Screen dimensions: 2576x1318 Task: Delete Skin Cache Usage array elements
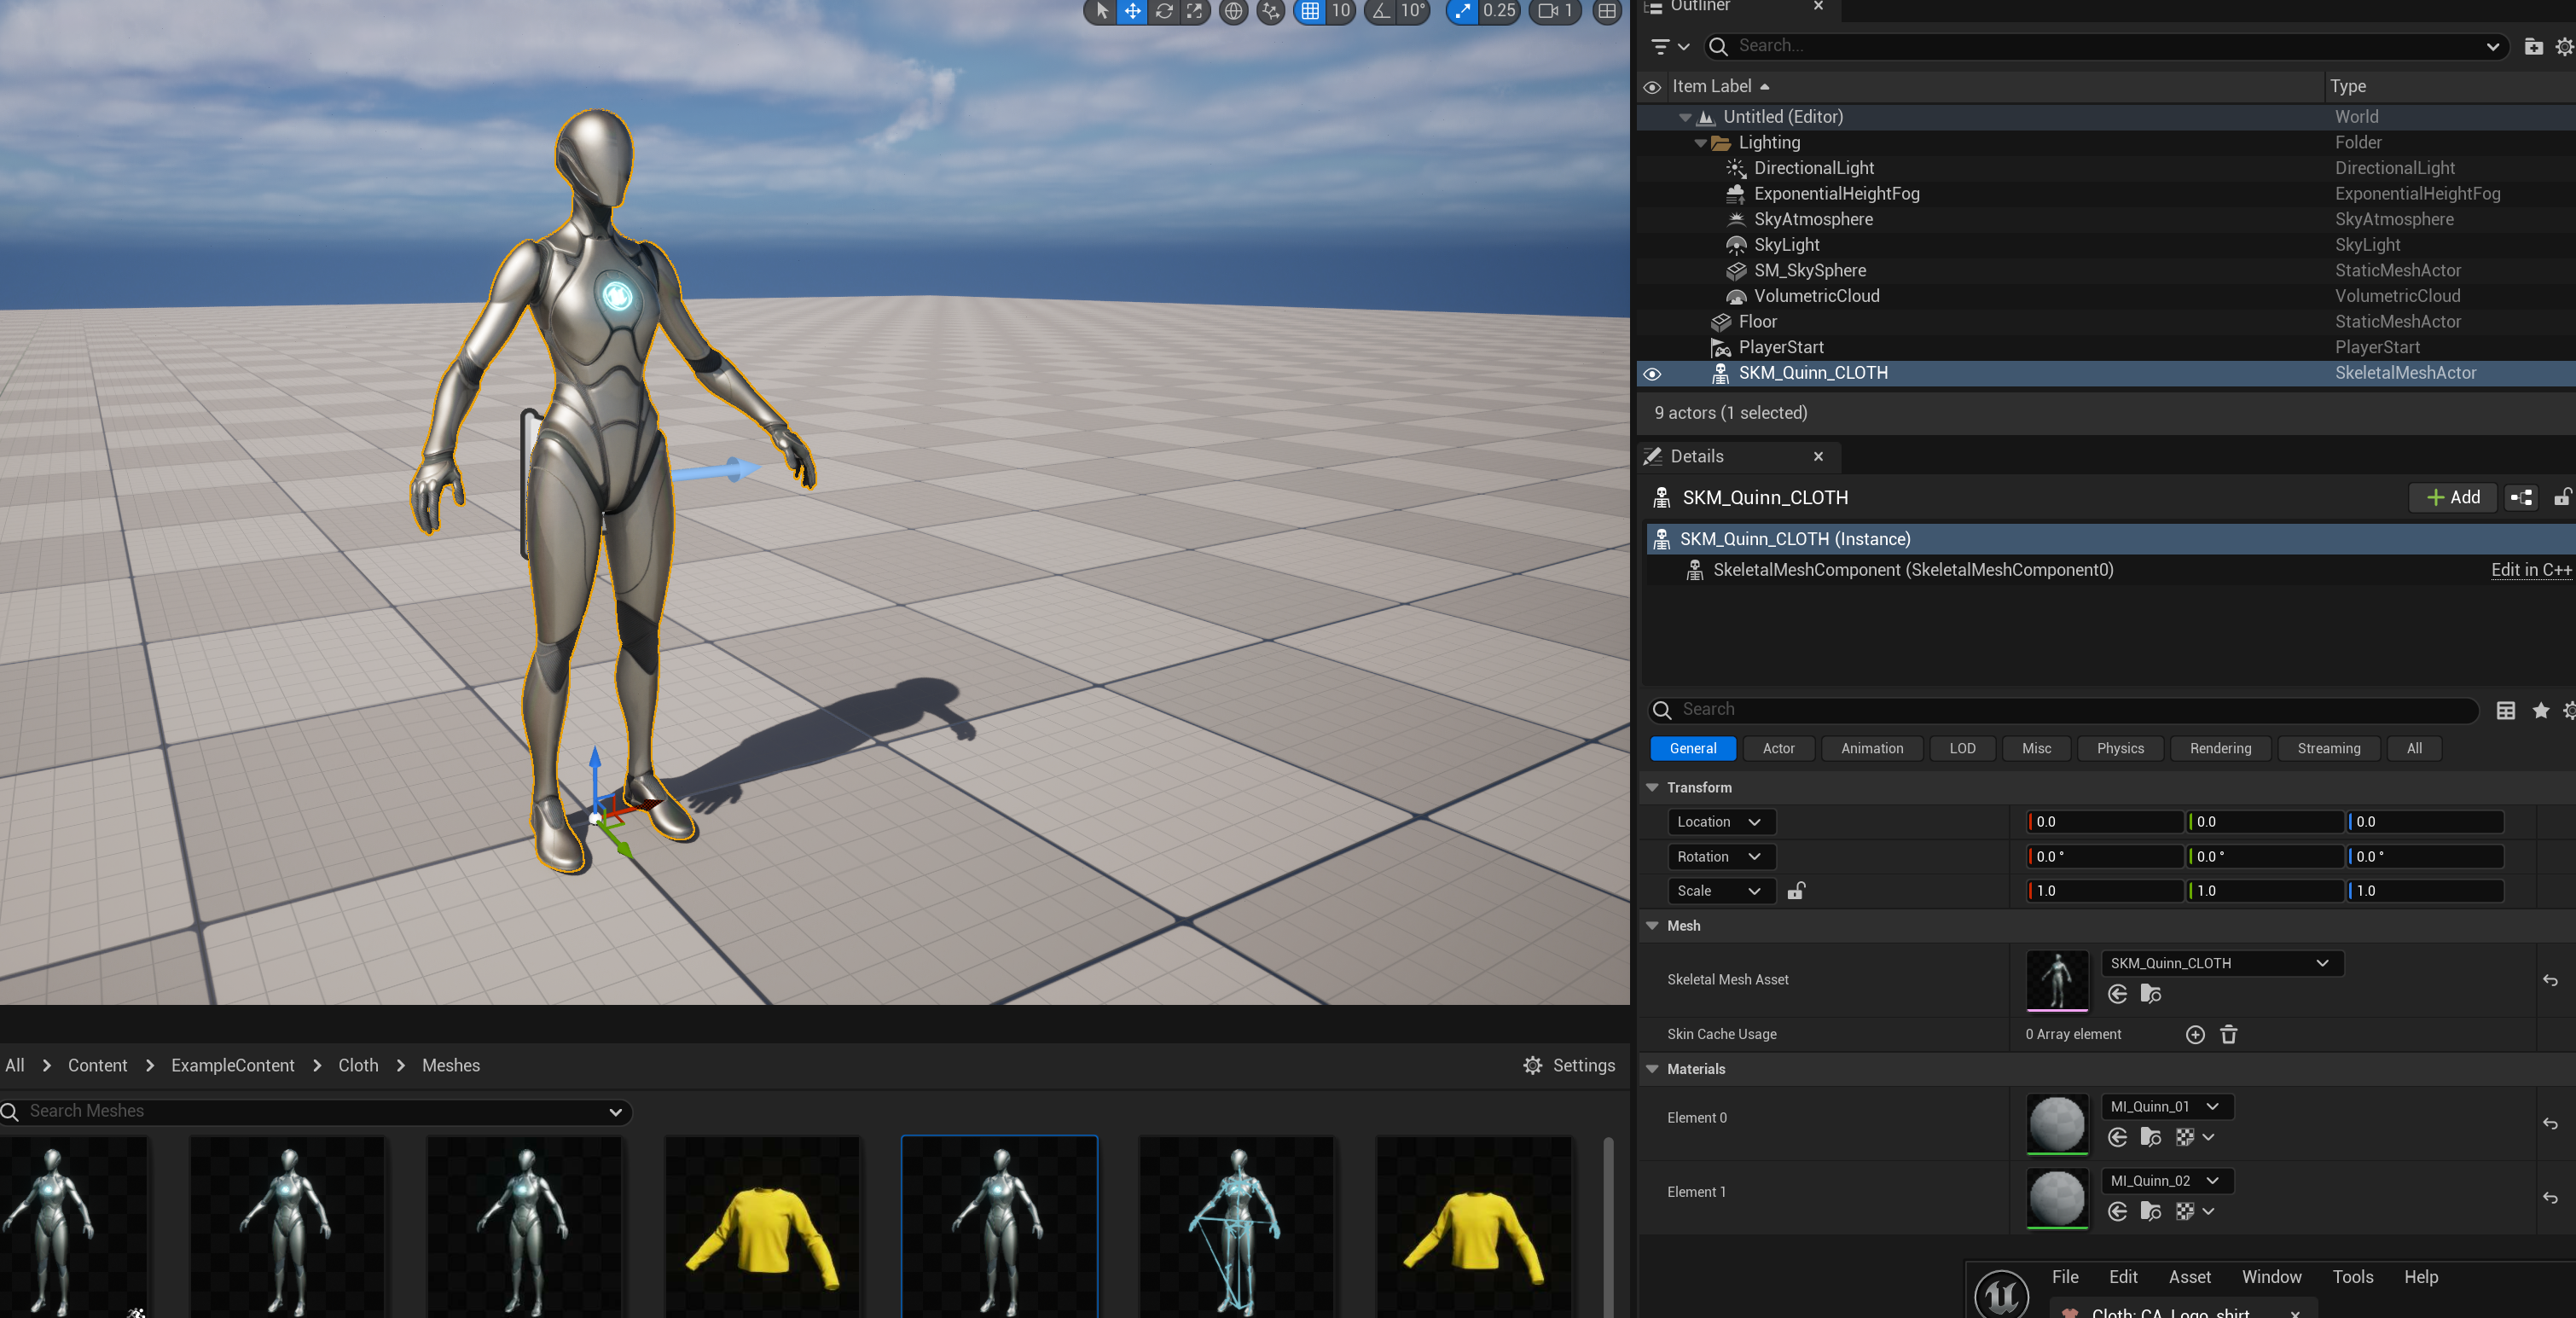point(2229,1034)
